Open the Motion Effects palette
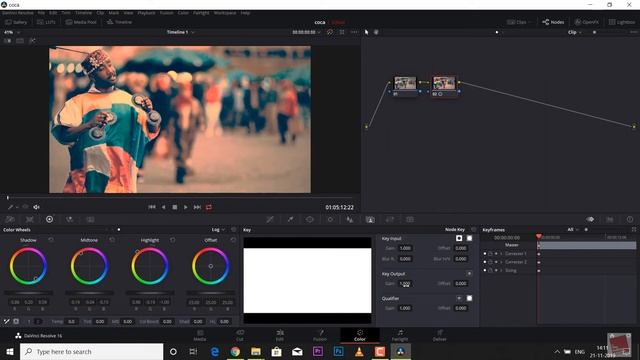Image resolution: width=640 pixels, height=360 pixels. tap(90, 219)
